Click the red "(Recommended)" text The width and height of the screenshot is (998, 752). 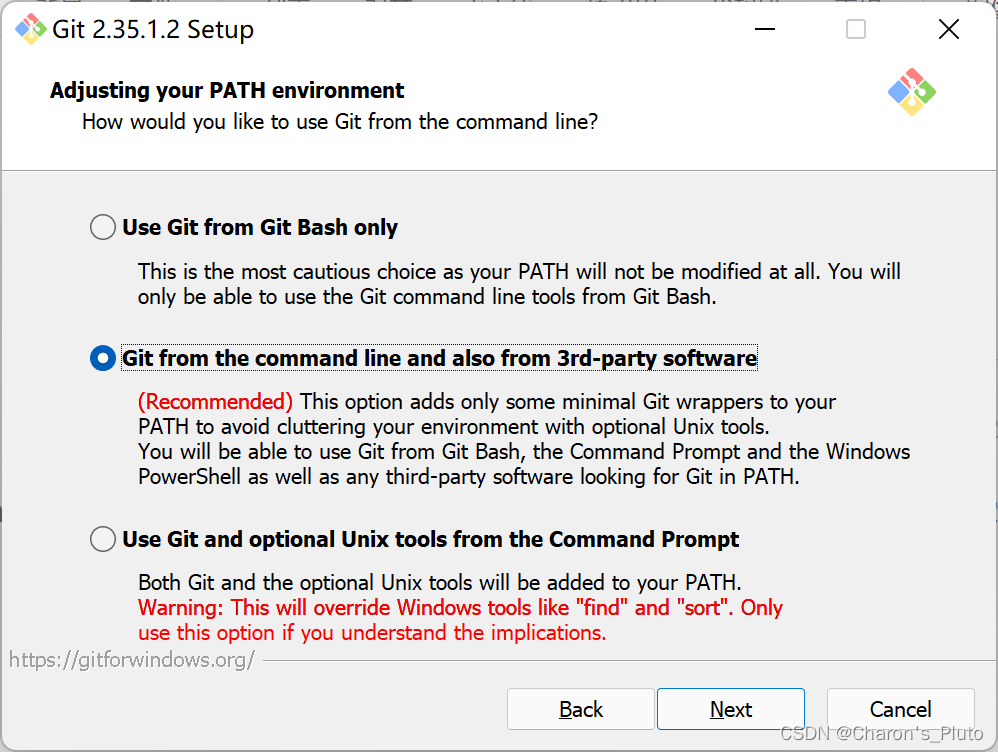click(x=215, y=402)
